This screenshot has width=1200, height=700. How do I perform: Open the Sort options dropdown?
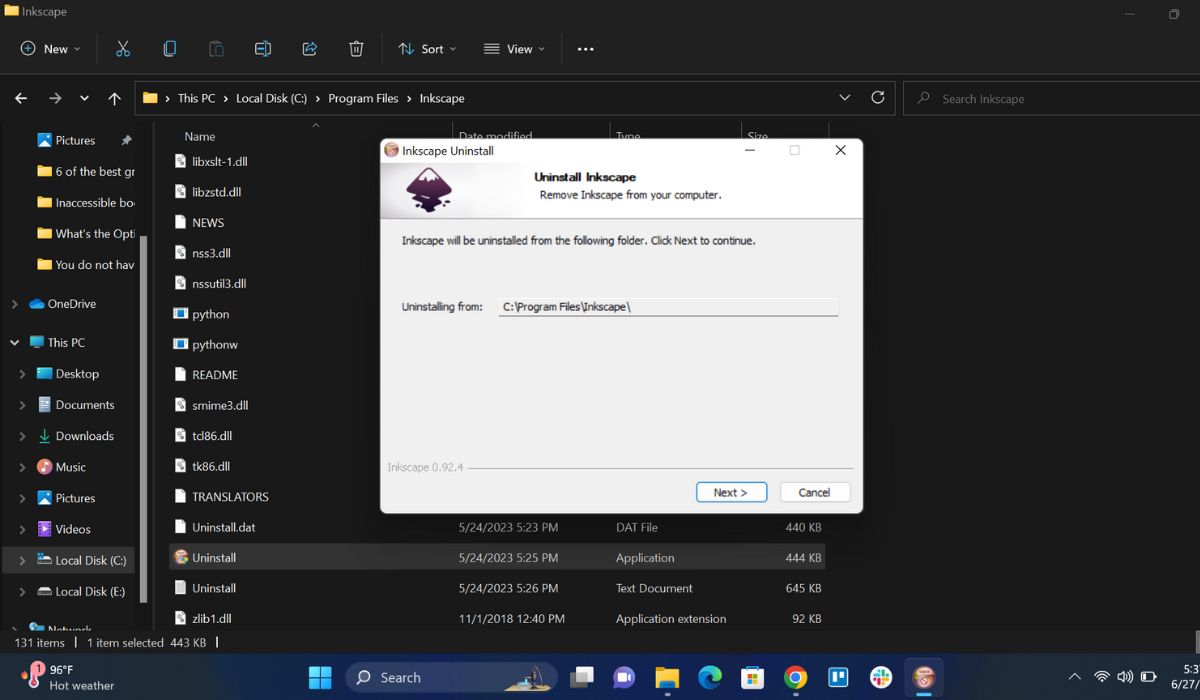coord(427,48)
